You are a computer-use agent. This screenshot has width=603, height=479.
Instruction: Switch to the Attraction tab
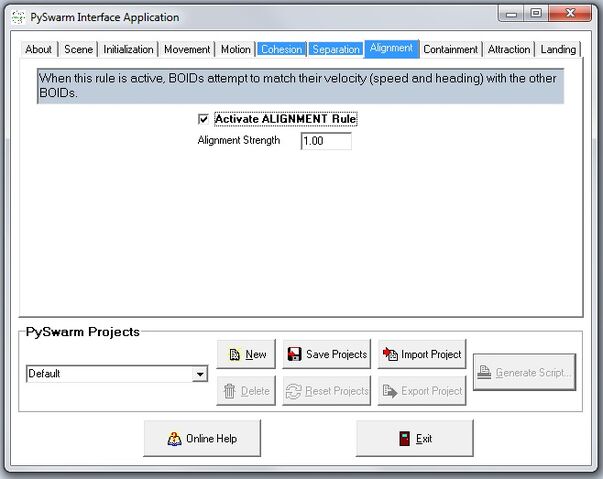point(509,50)
